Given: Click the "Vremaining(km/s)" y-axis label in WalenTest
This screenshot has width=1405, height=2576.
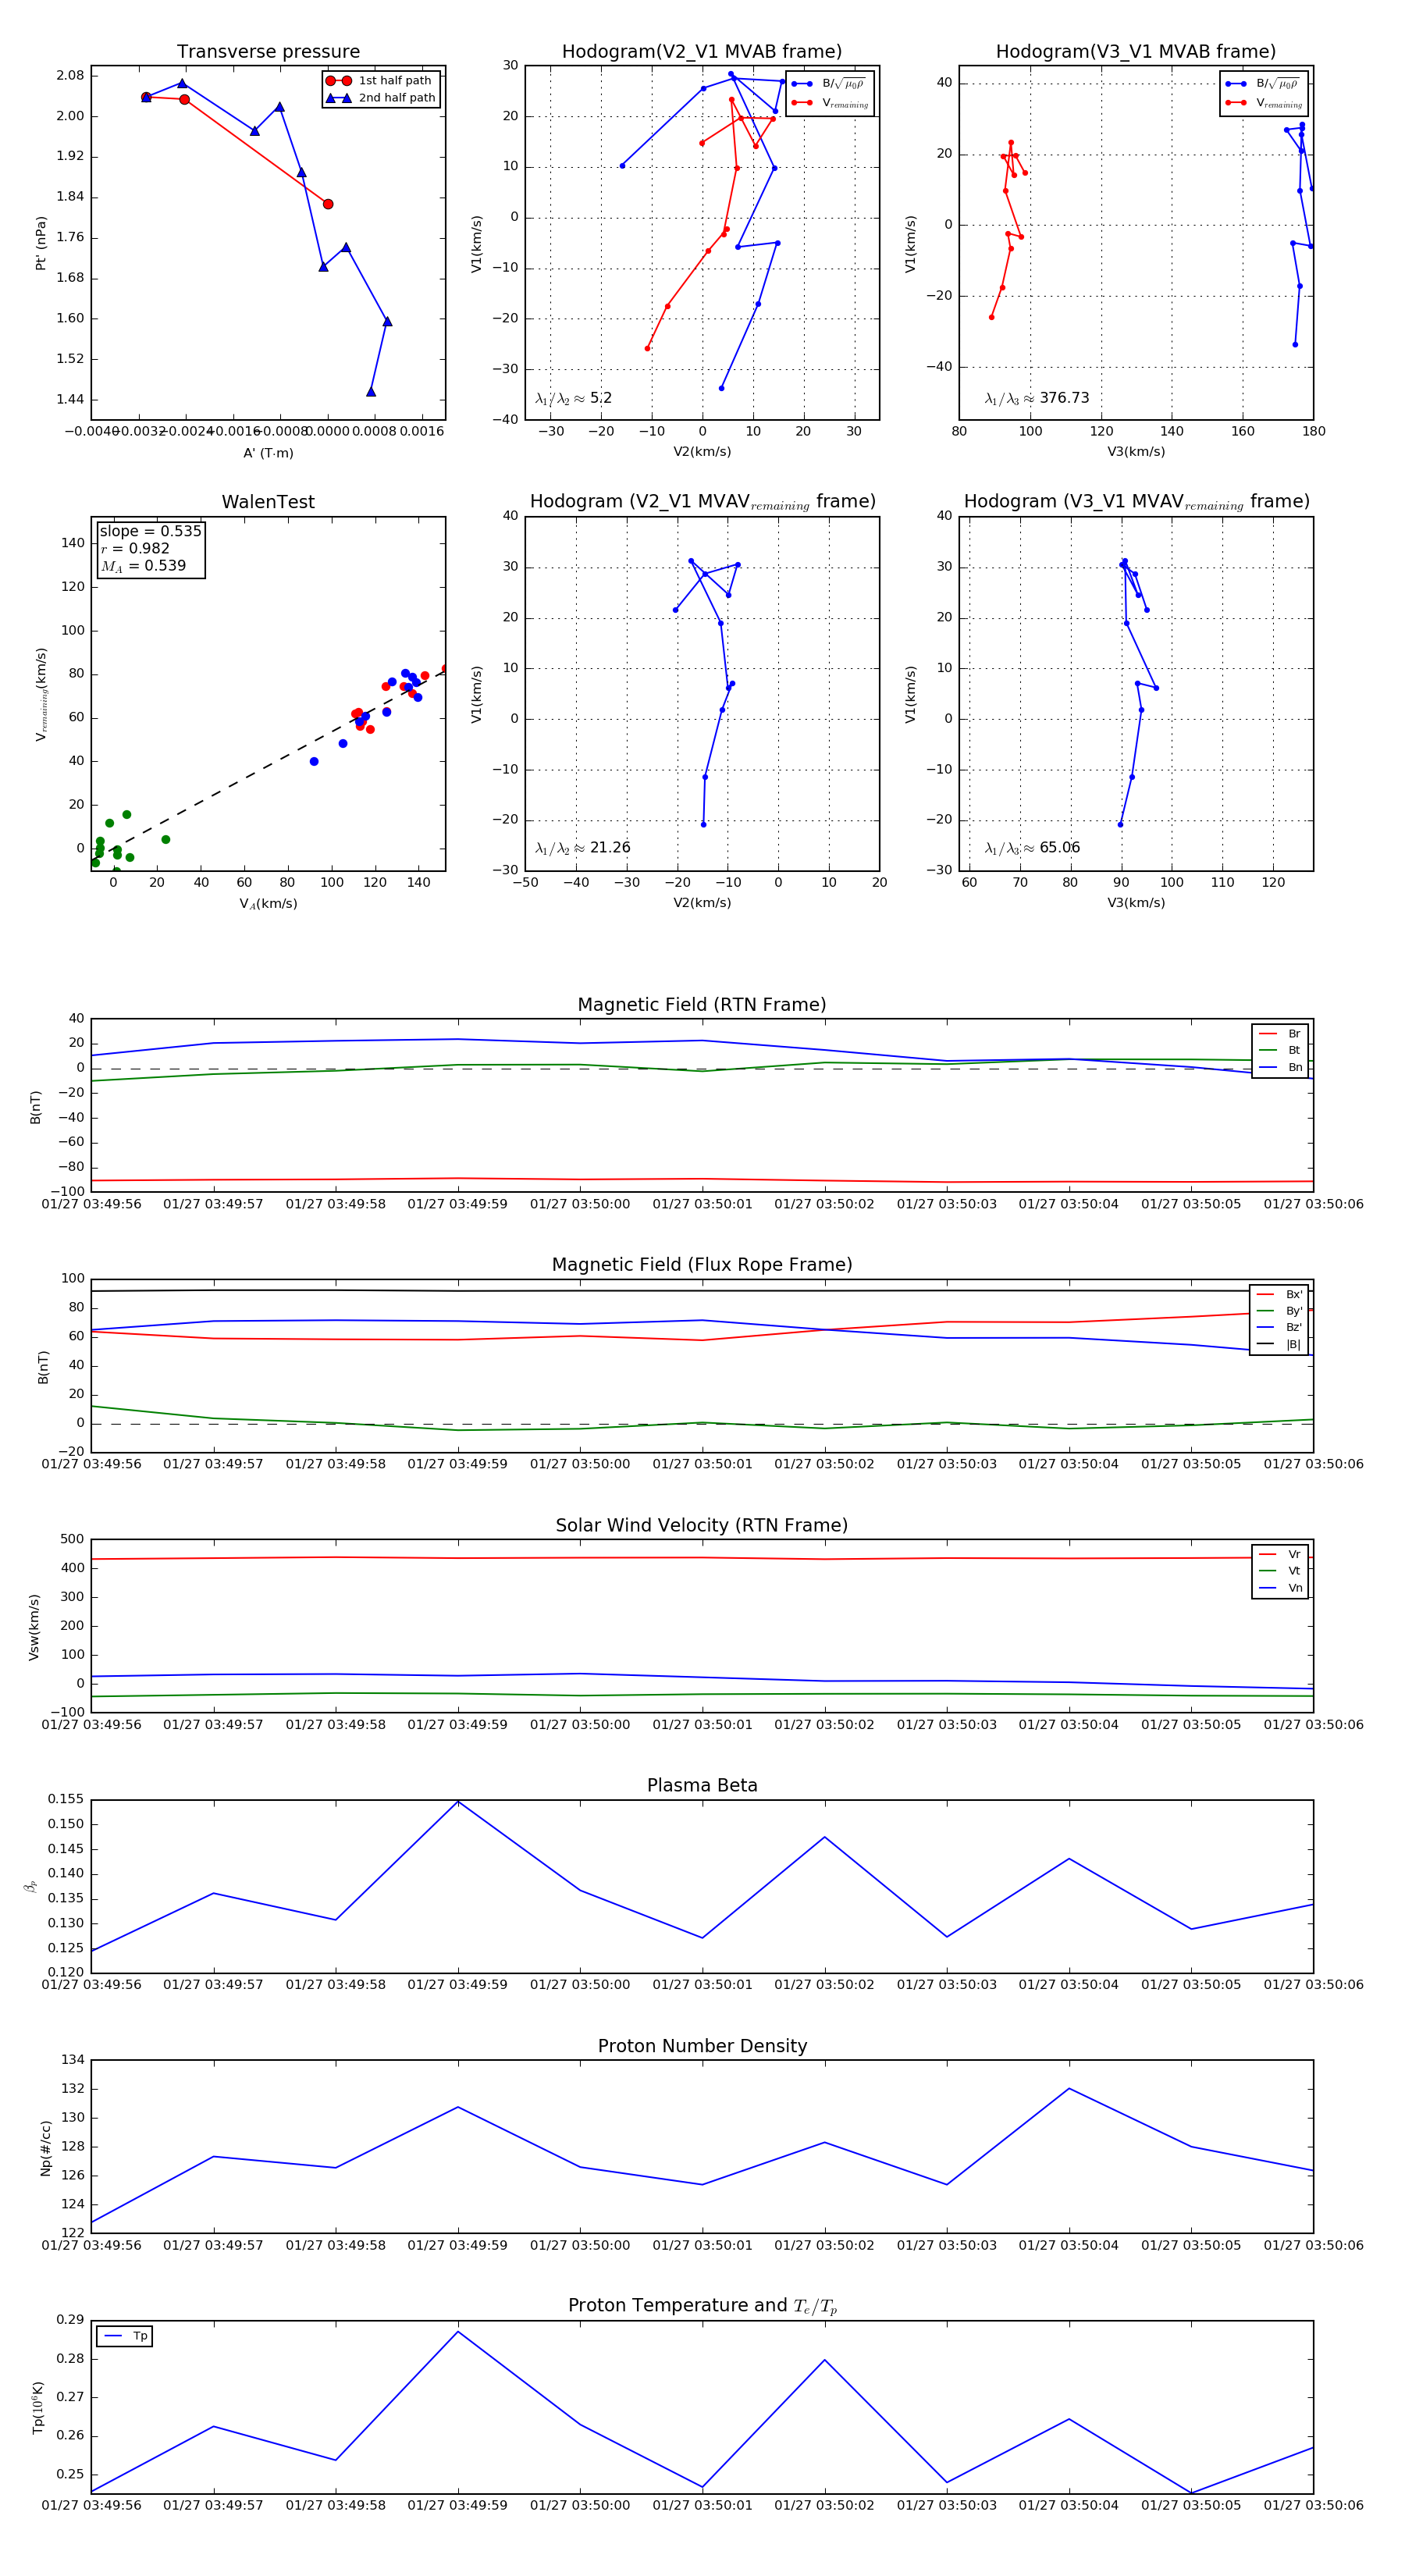Looking at the screenshot, I should point(41,694).
